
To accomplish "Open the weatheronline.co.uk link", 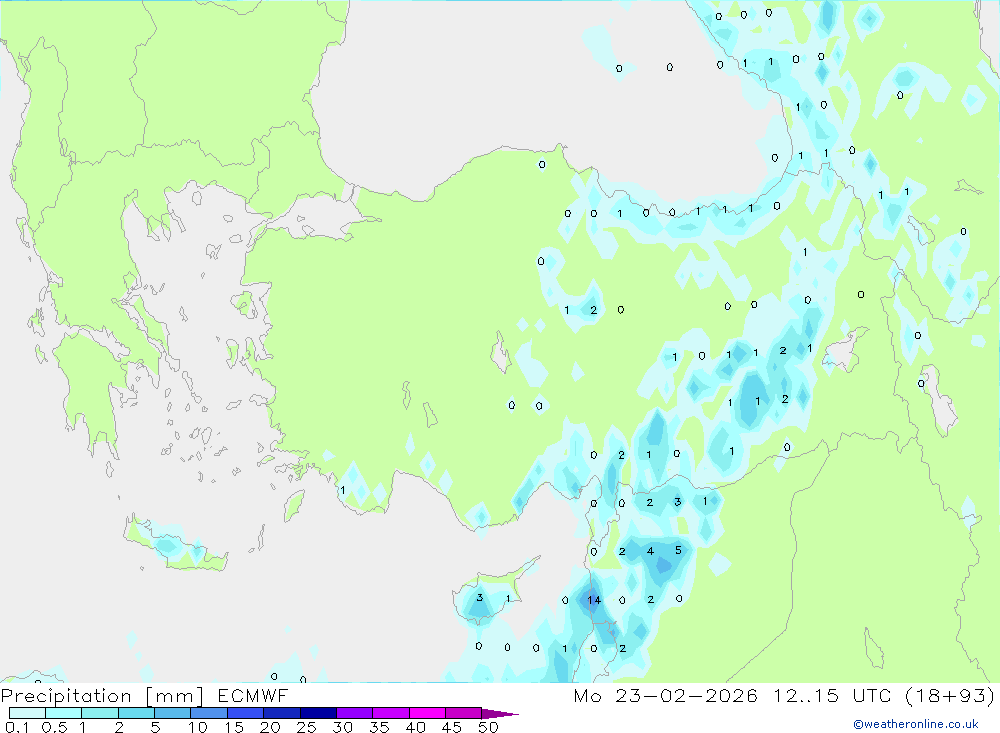I will tap(916, 724).
